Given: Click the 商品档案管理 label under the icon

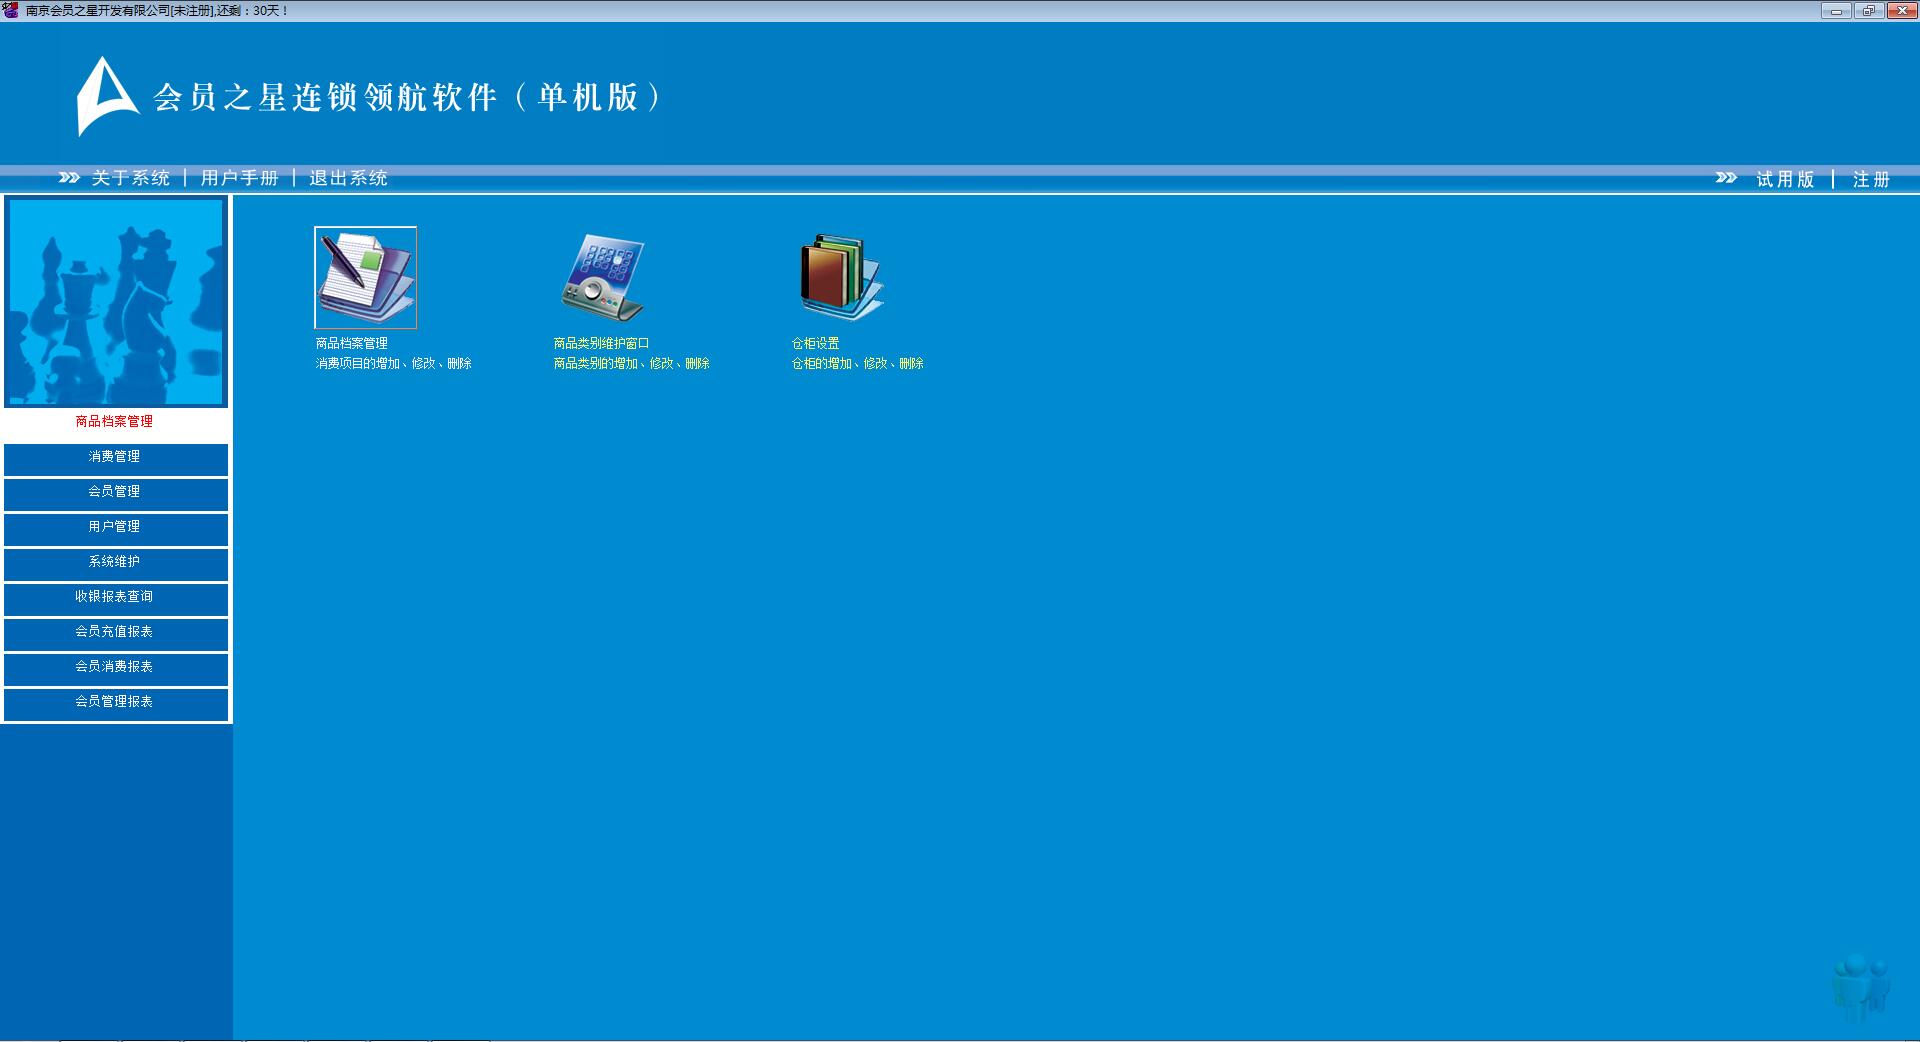Looking at the screenshot, I should [352, 343].
